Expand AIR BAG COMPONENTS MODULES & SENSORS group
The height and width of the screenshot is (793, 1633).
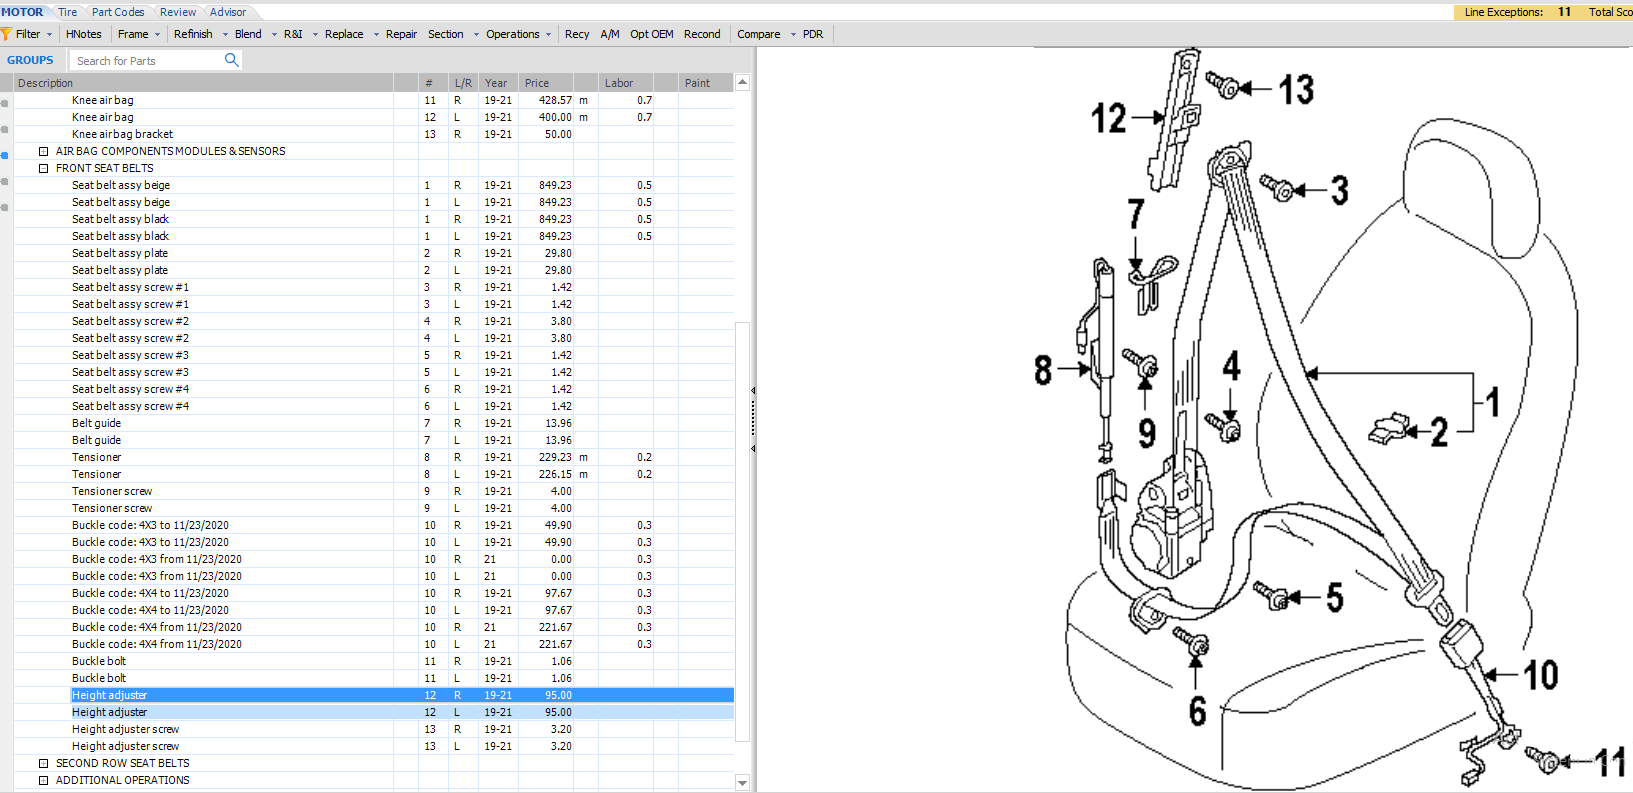pyautogui.click(x=43, y=151)
